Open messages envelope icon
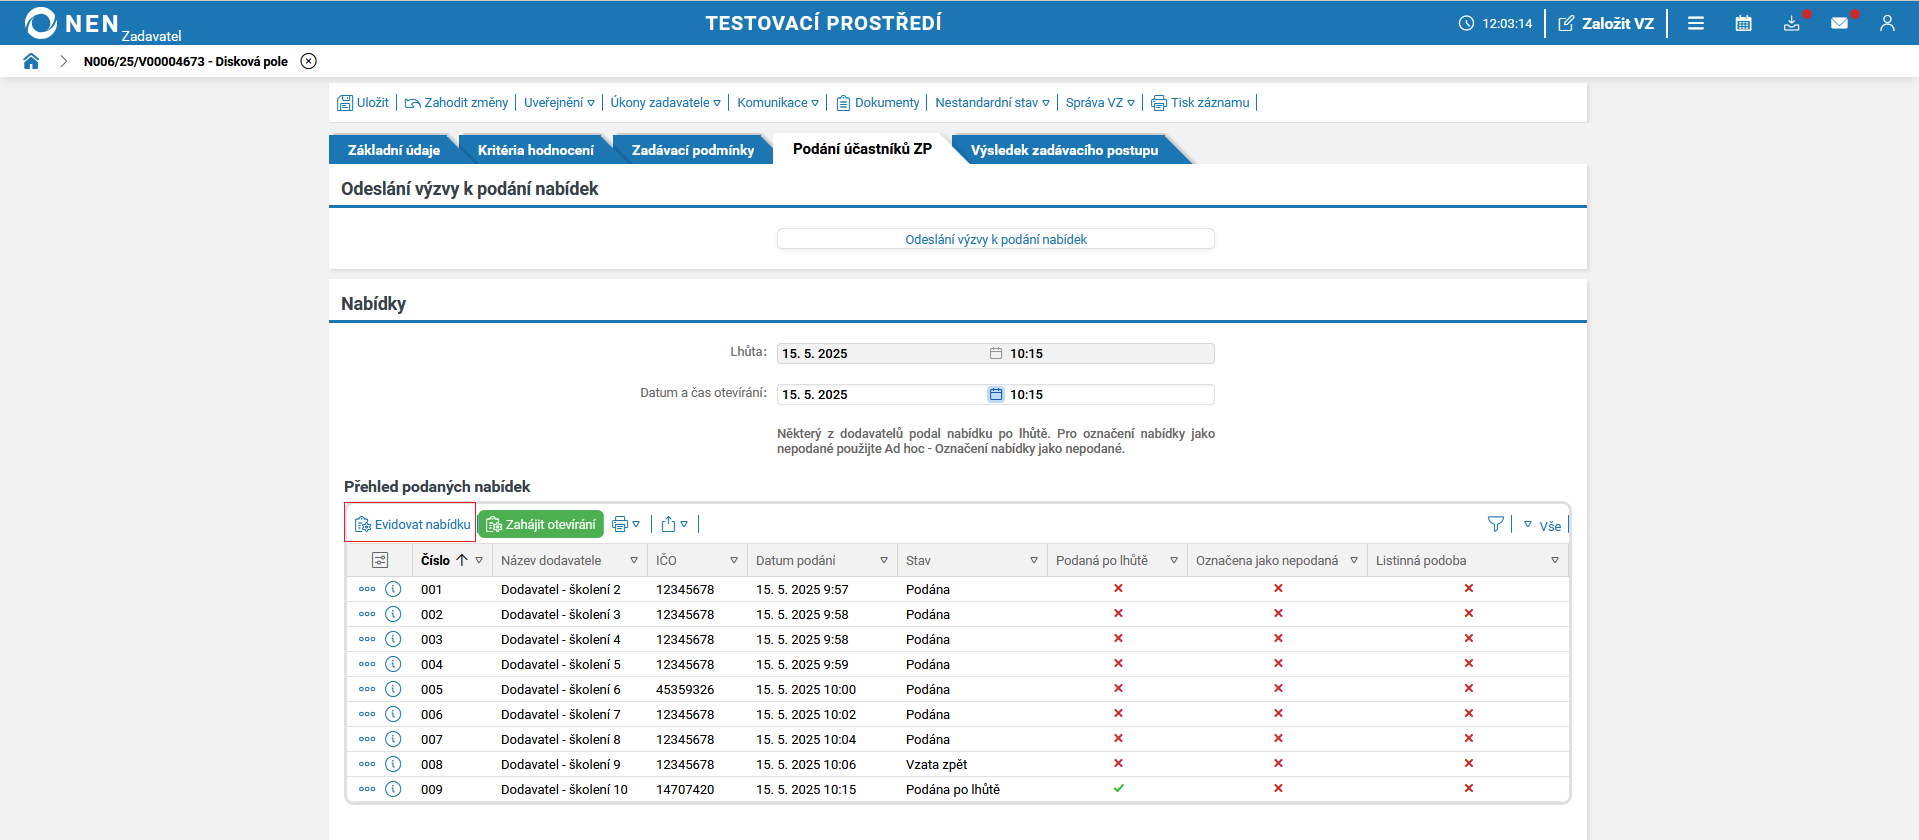 1839,23
